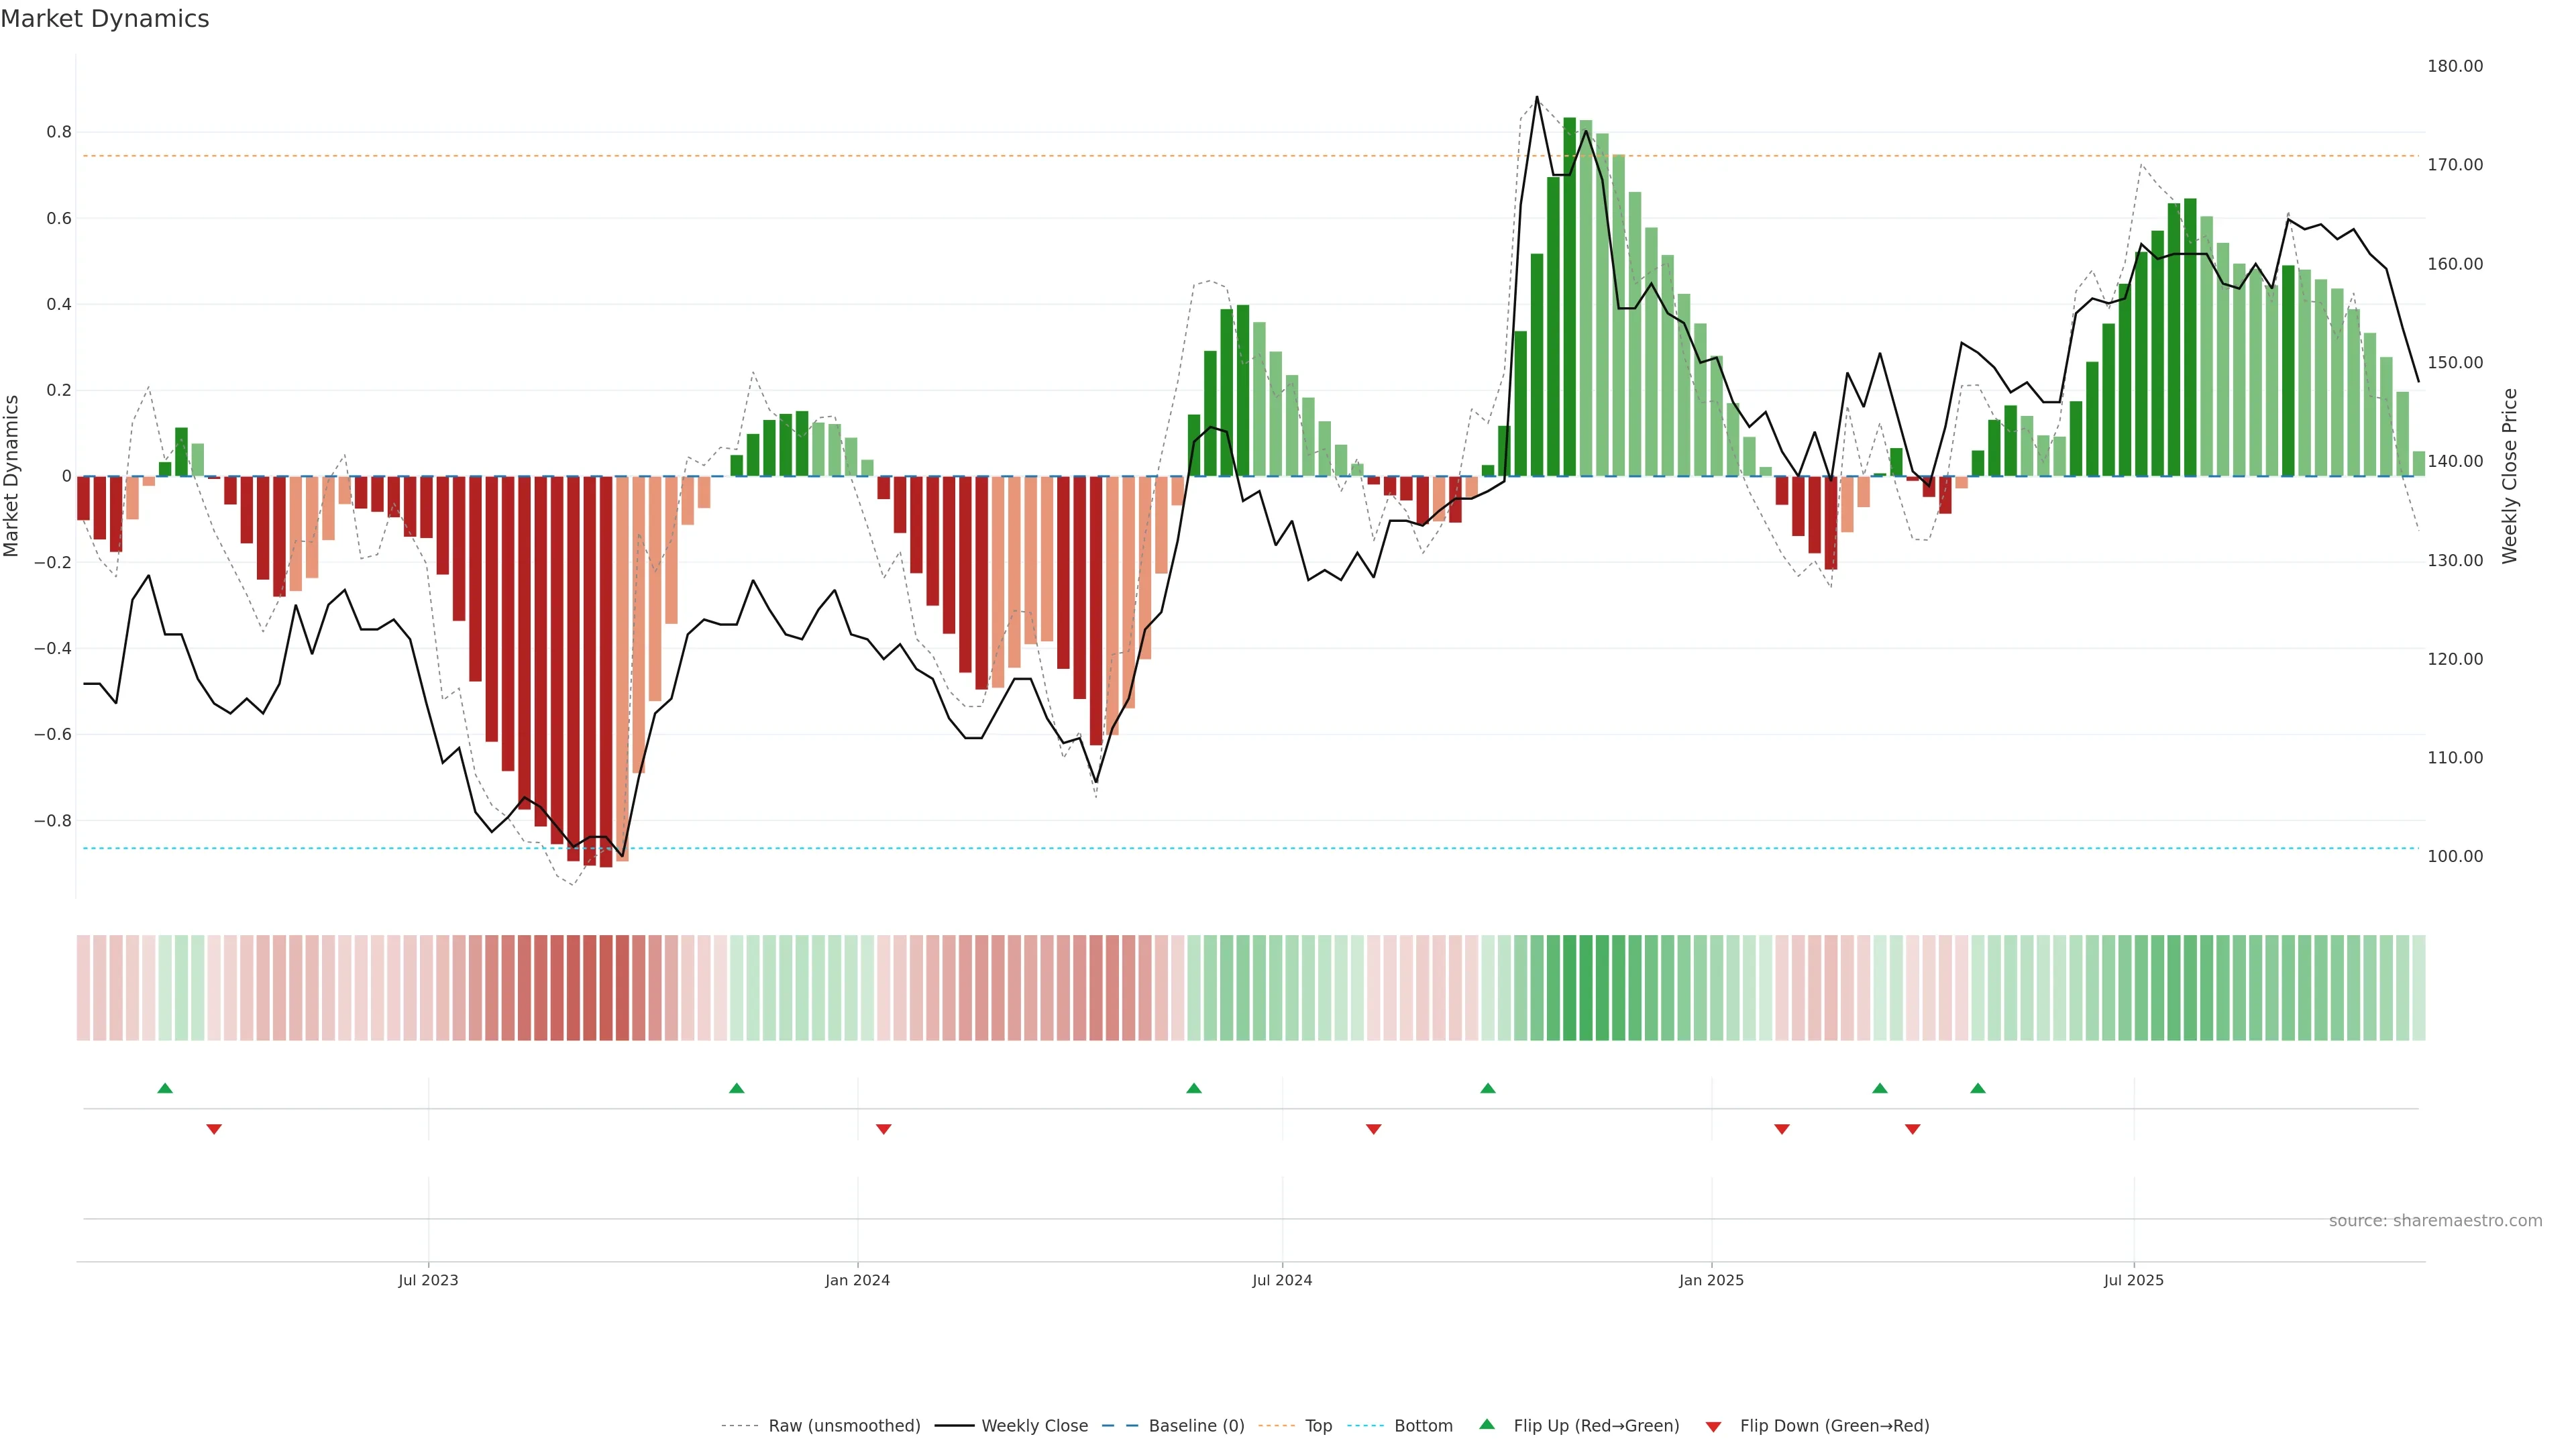
Task: Click the first red flip-down triangle marker
Action: point(214,1129)
